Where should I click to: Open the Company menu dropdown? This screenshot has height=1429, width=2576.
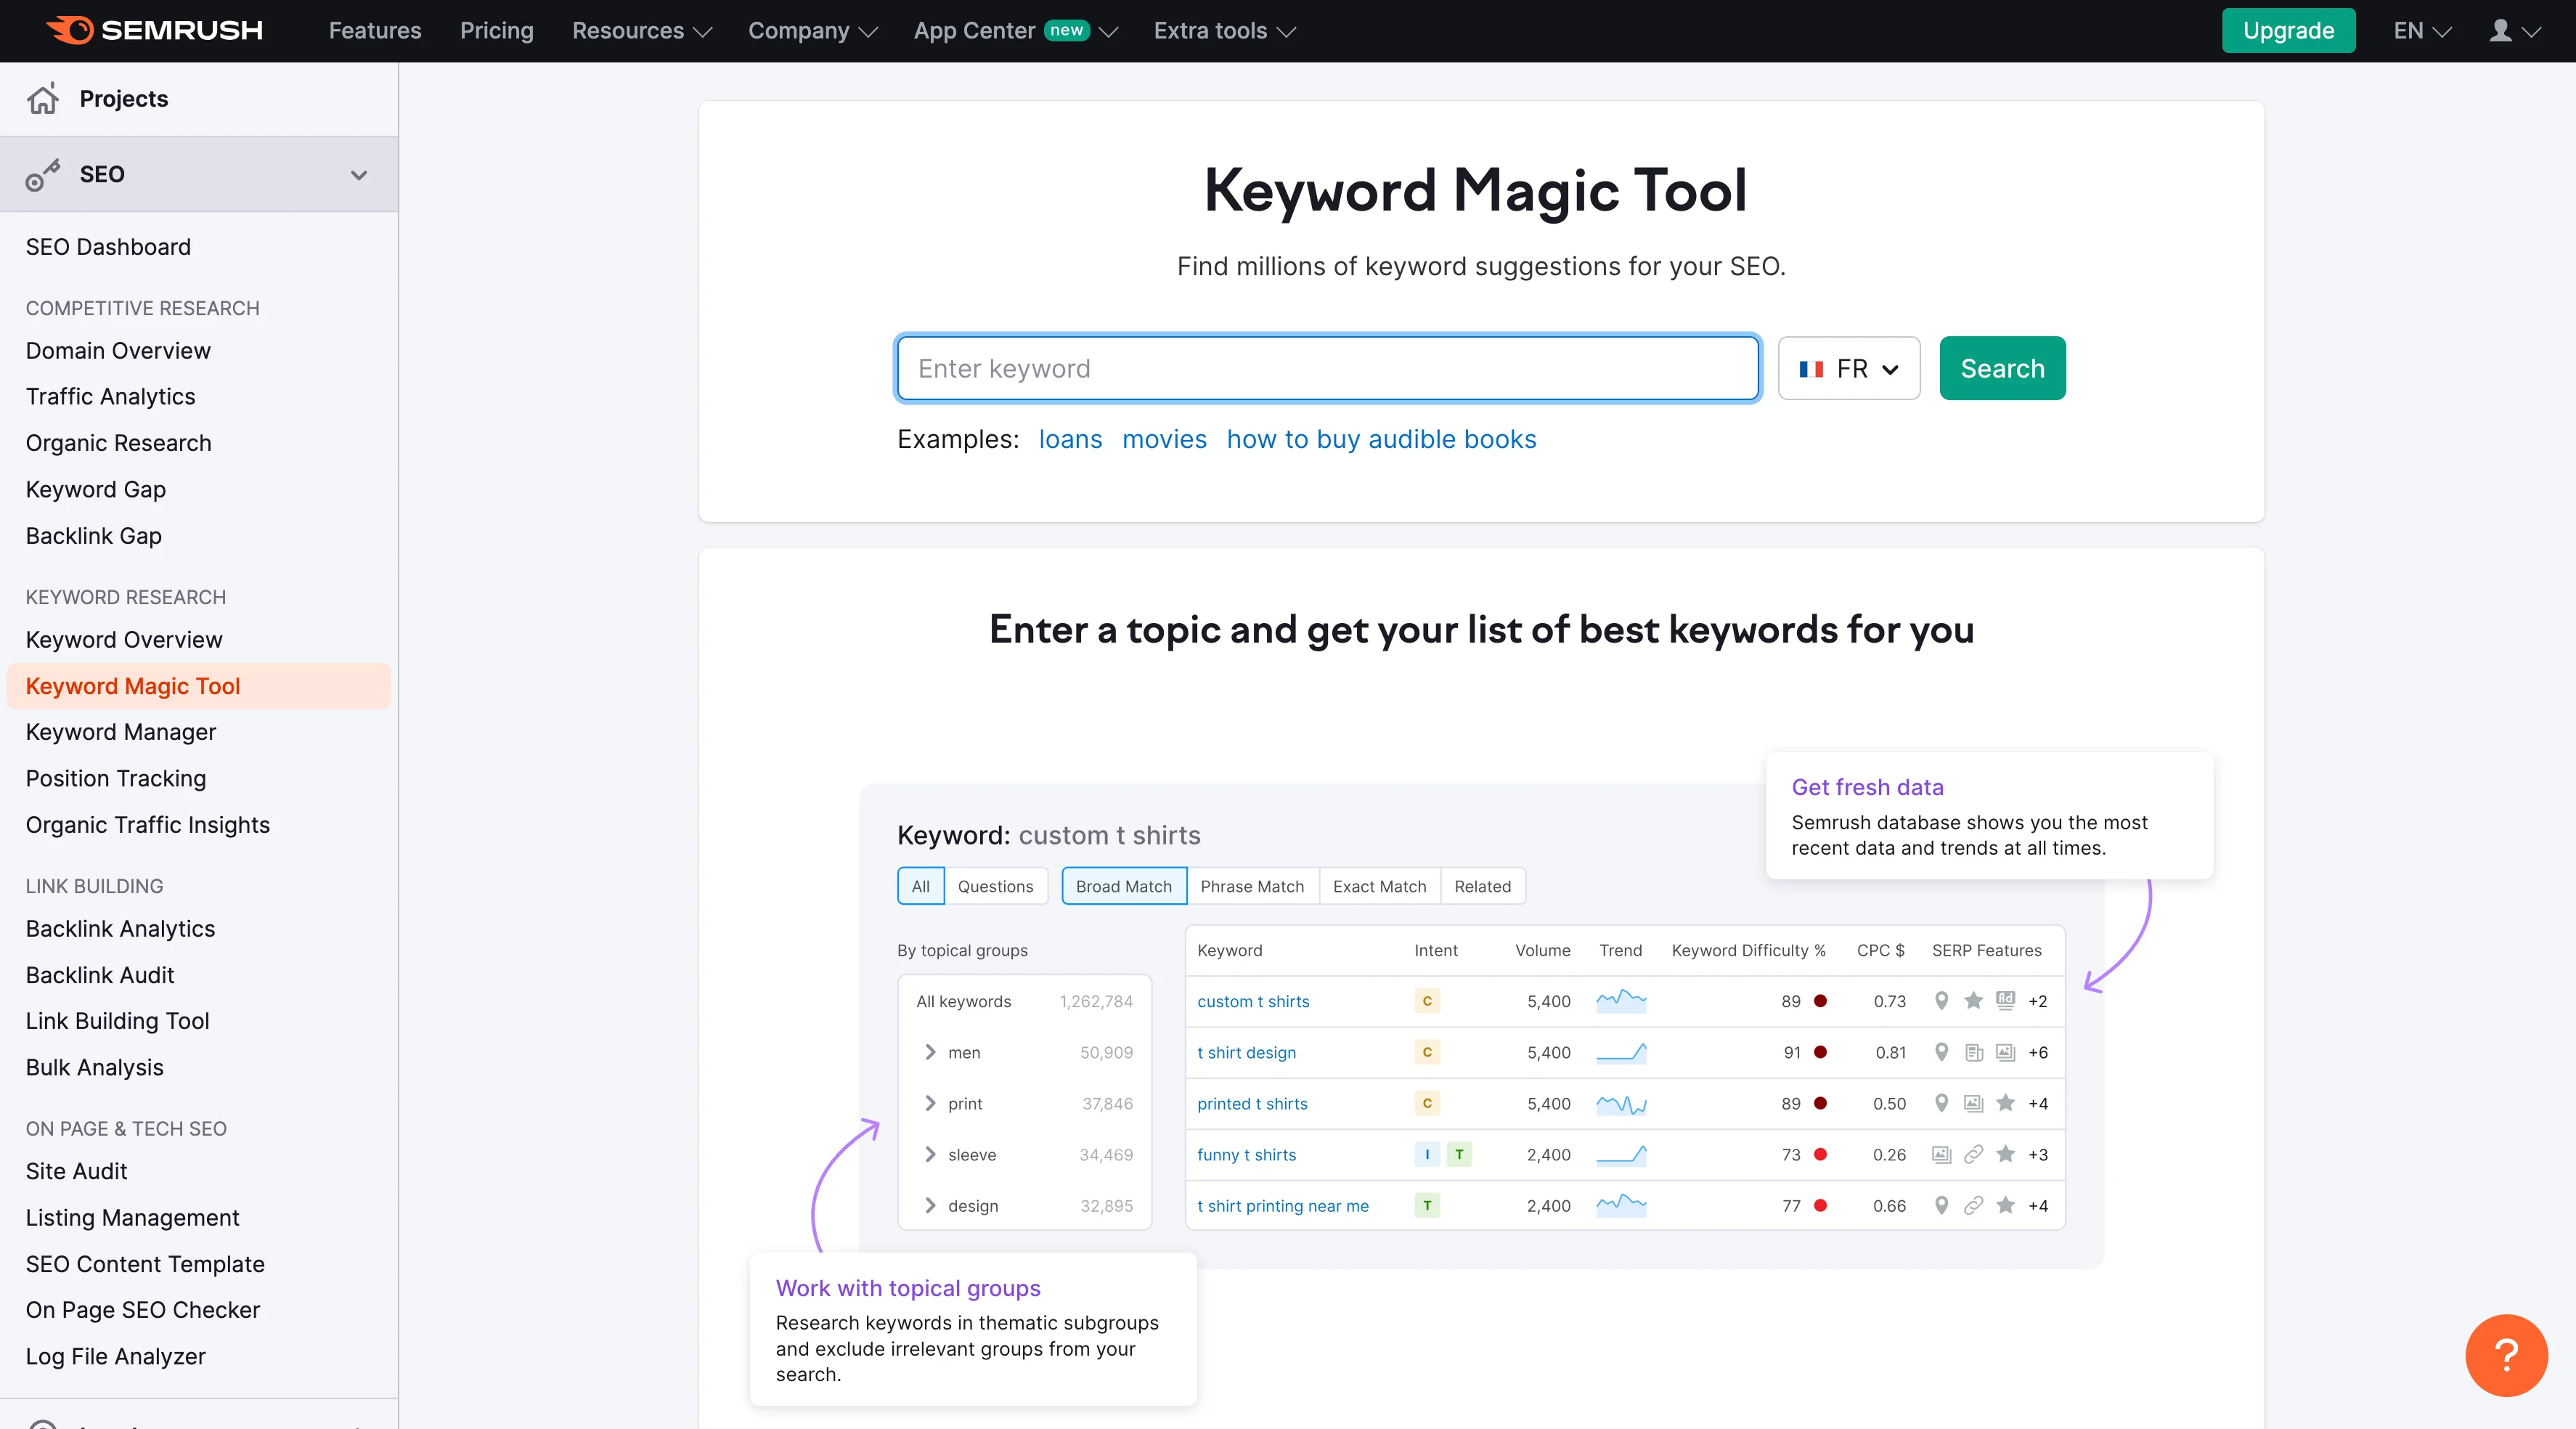coord(812,31)
